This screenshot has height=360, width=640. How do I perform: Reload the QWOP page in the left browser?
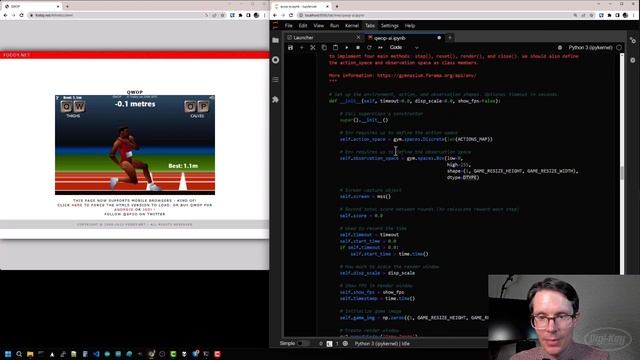pos(22,15)
